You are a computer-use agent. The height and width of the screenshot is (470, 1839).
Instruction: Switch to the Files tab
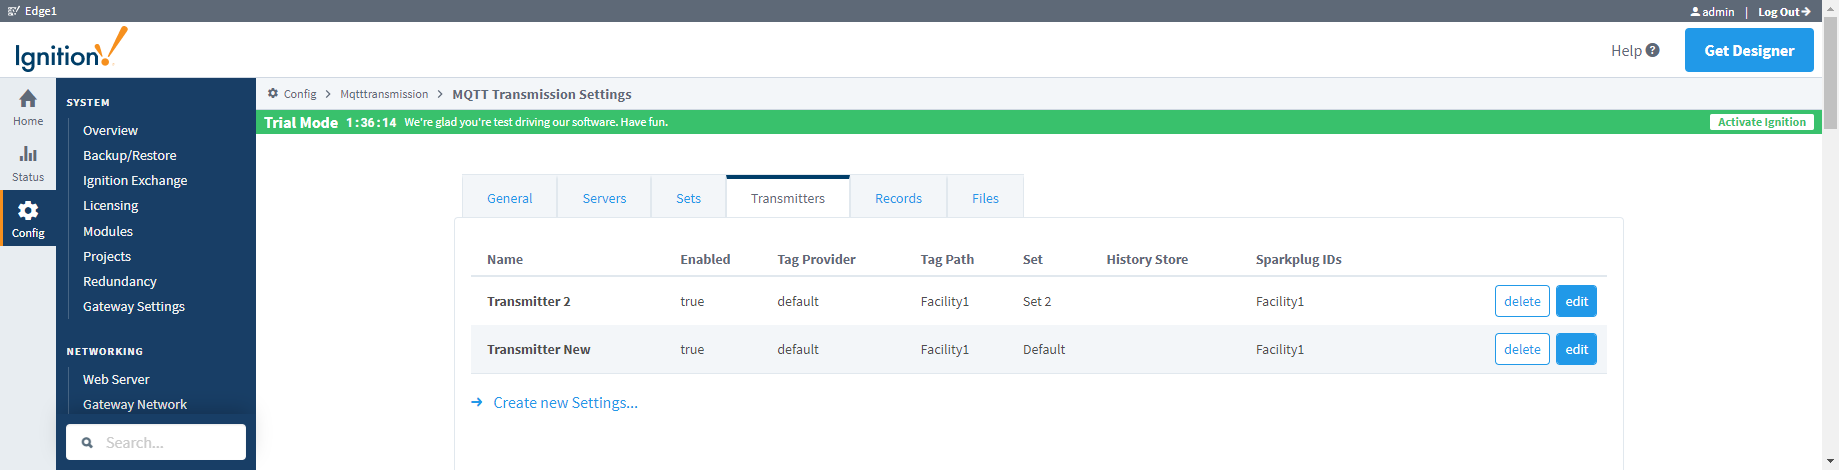985,197
